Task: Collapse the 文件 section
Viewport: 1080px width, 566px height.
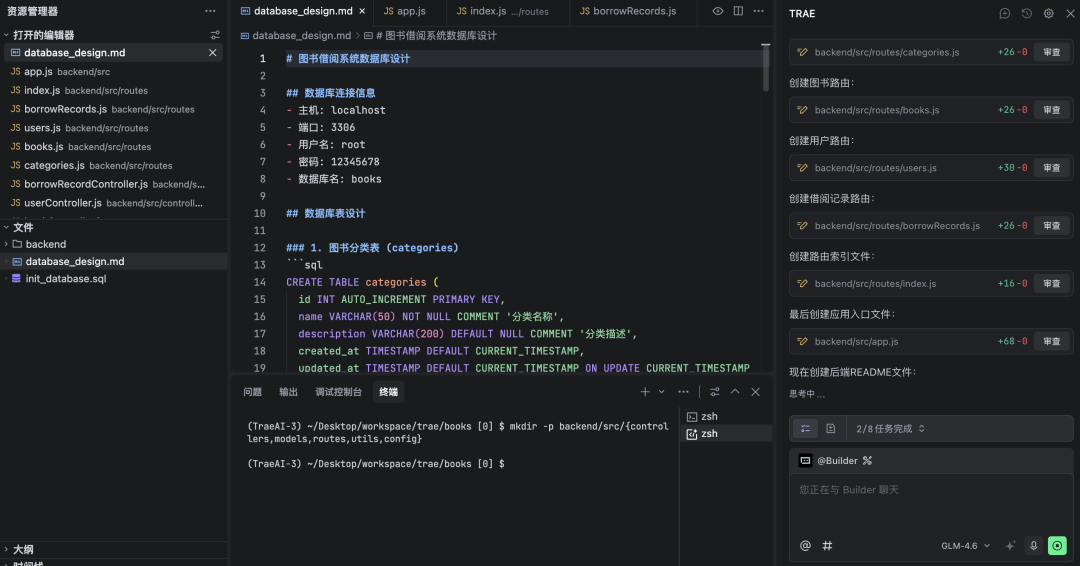Action: pyautogui.click(x=22, y=227)
